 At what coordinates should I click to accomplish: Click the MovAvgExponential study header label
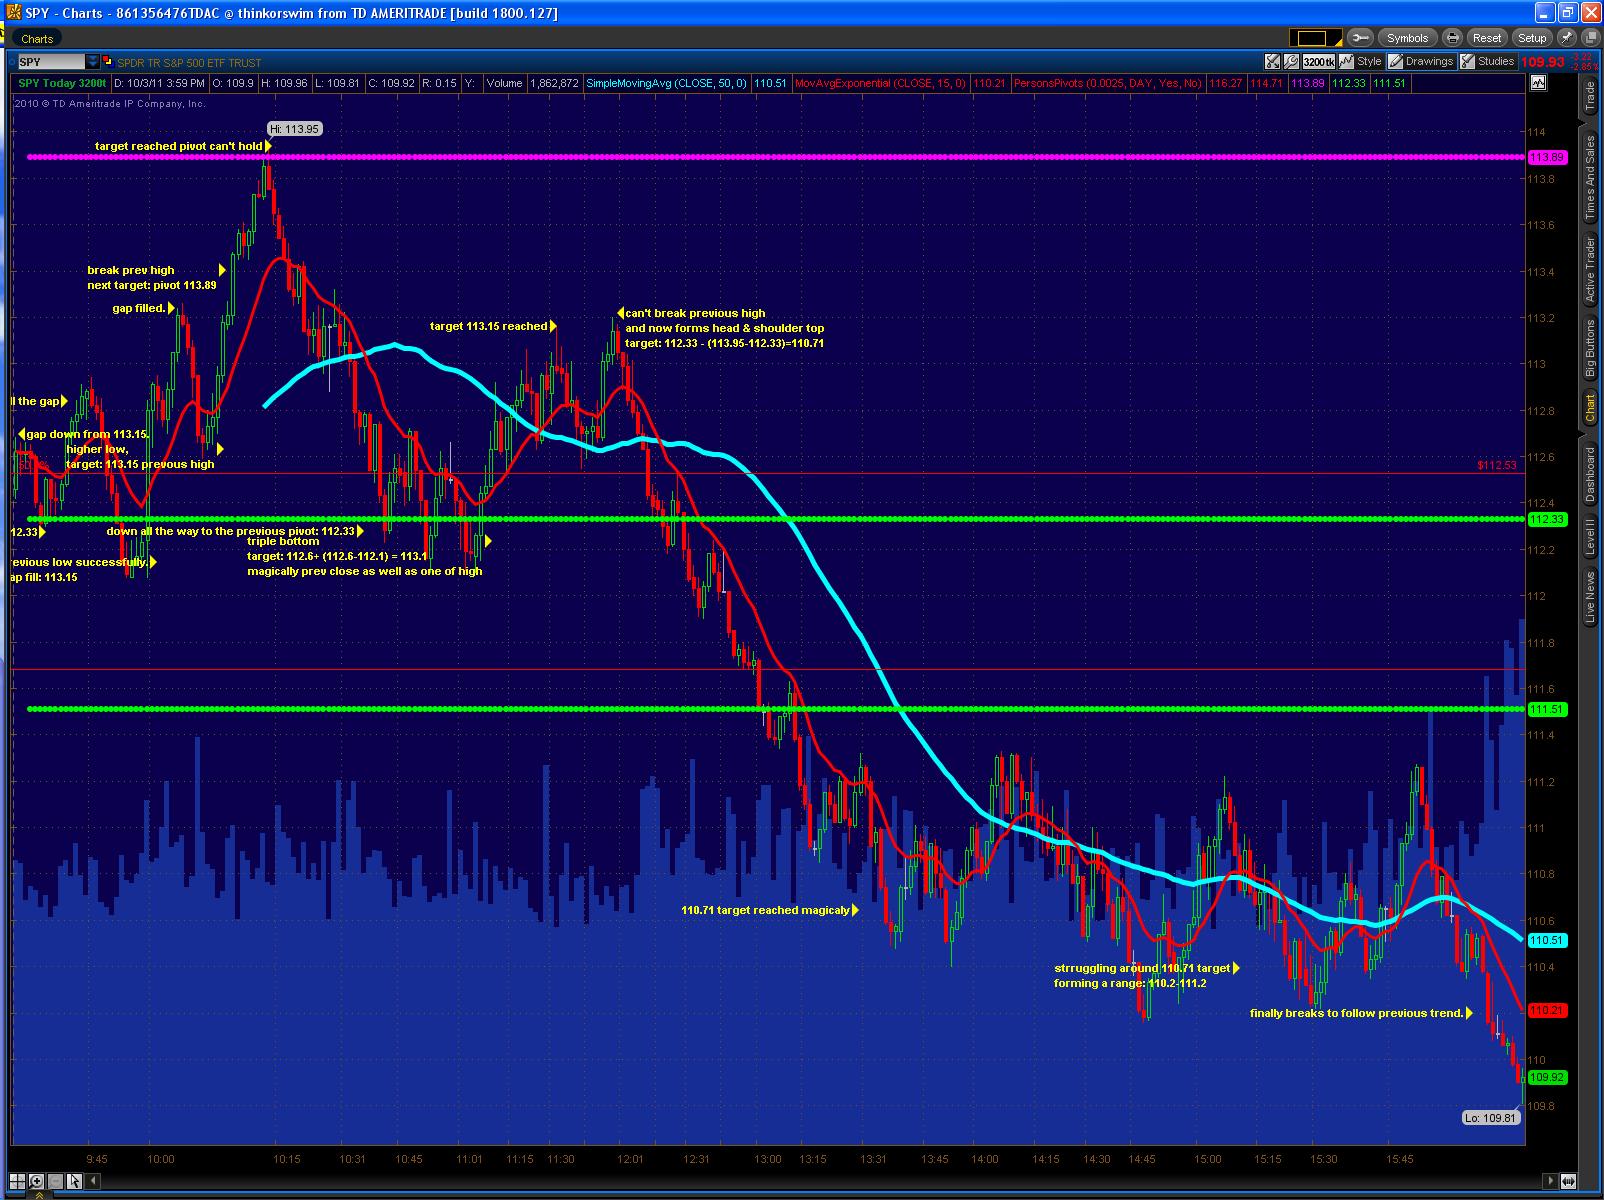880,83
